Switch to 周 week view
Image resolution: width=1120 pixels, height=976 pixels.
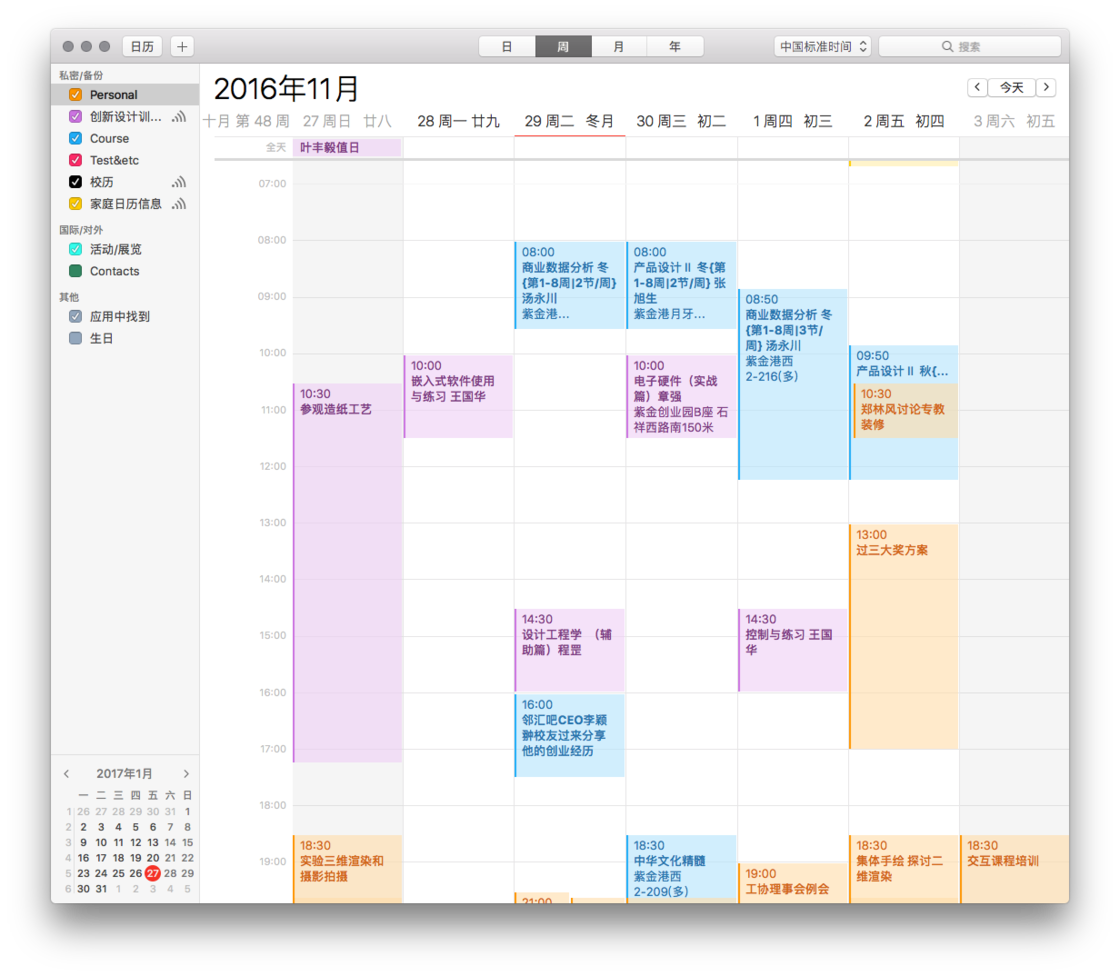pos(563,46)
